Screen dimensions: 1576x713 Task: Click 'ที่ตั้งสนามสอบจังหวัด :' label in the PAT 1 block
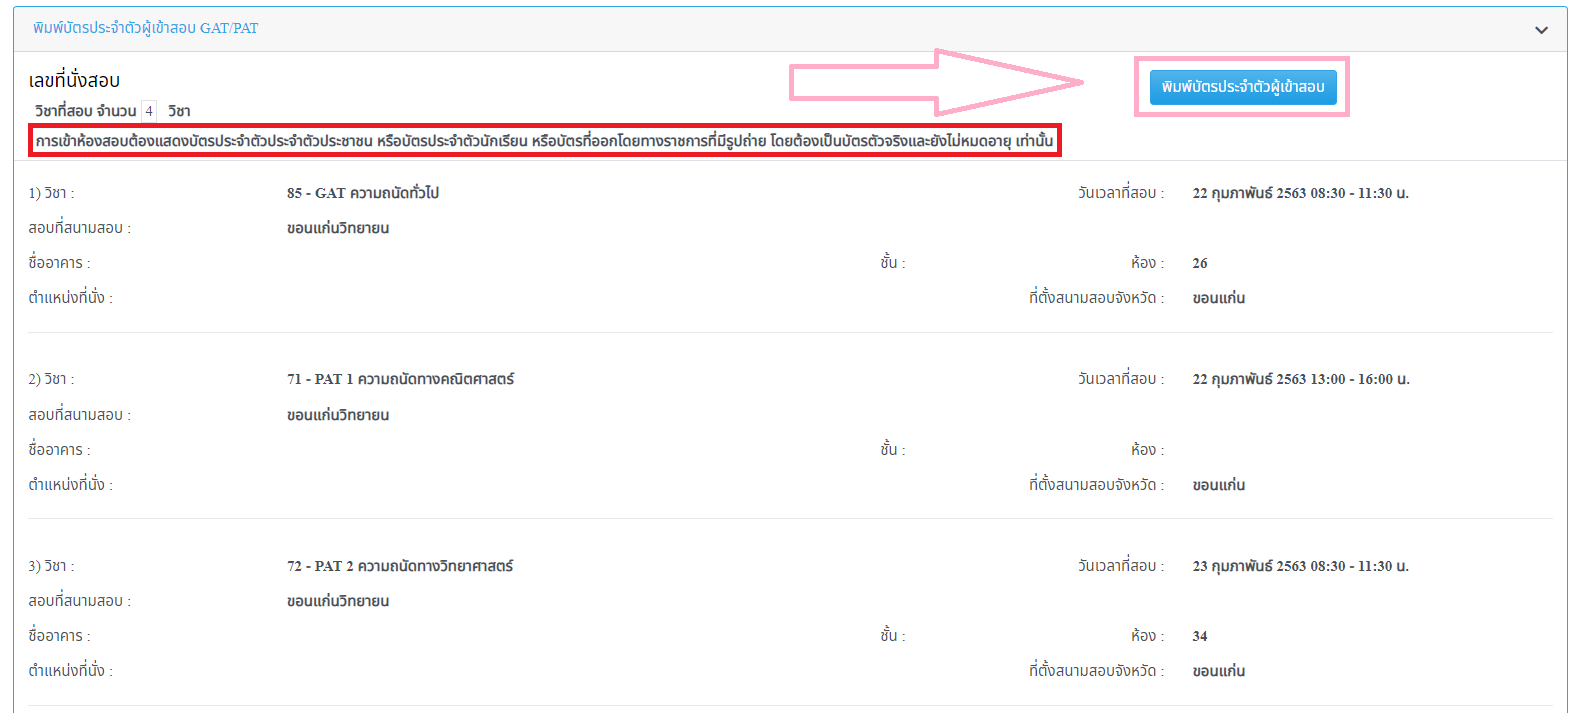(x=1097, y=485)
